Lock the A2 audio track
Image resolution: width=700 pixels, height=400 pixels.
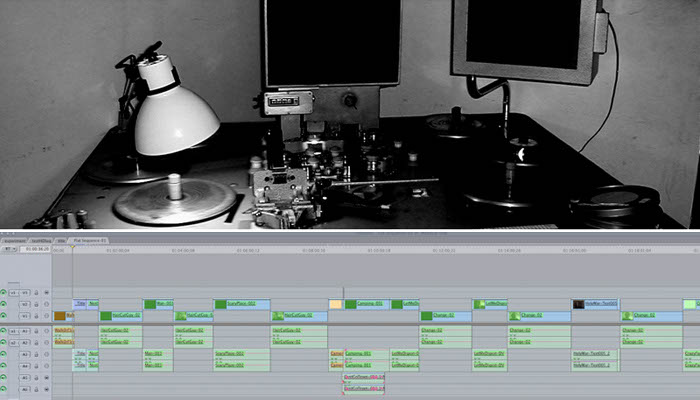[36, 342]
